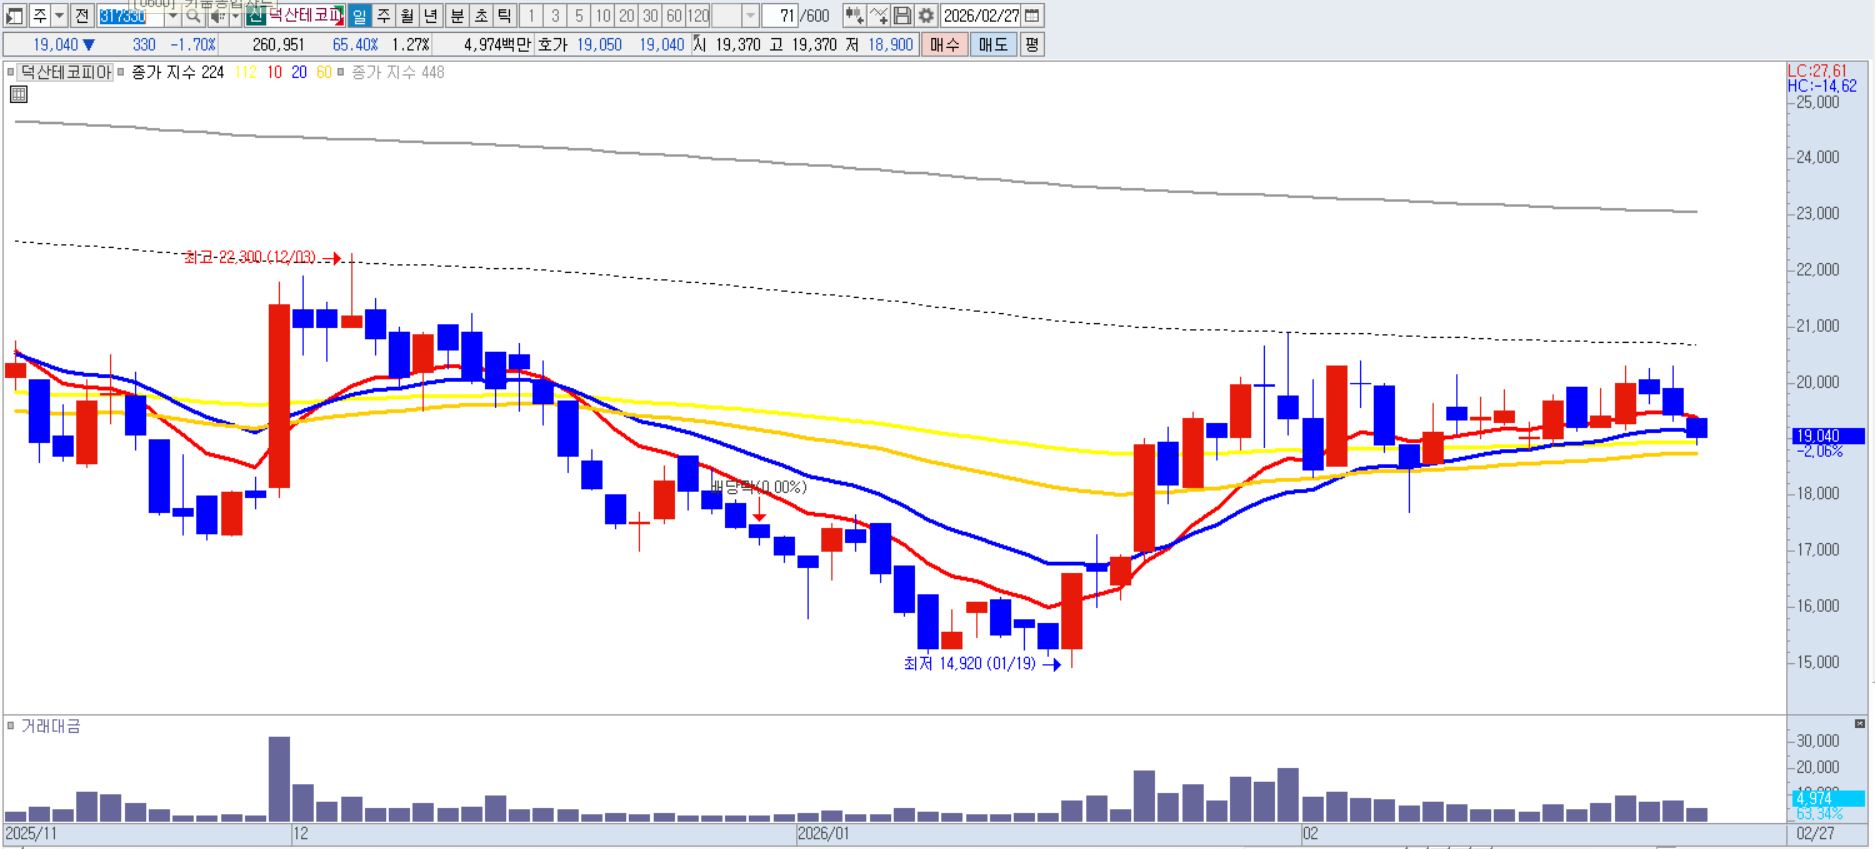Screen dimensions: 1875x849
Task: Click the stock search magnifier icon
Action: (194, 16)
